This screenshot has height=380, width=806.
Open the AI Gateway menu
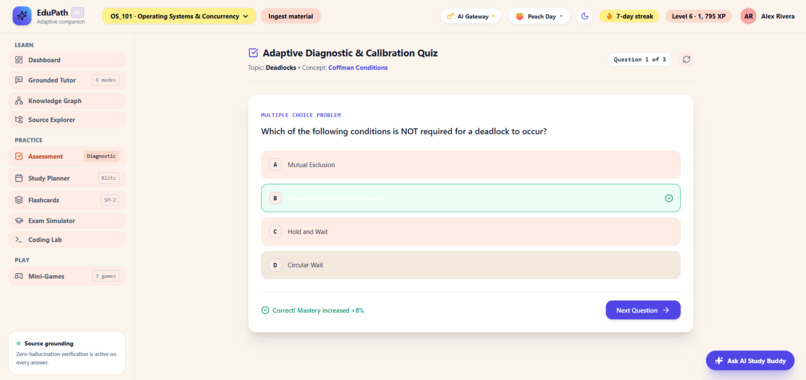click(470, 16)
